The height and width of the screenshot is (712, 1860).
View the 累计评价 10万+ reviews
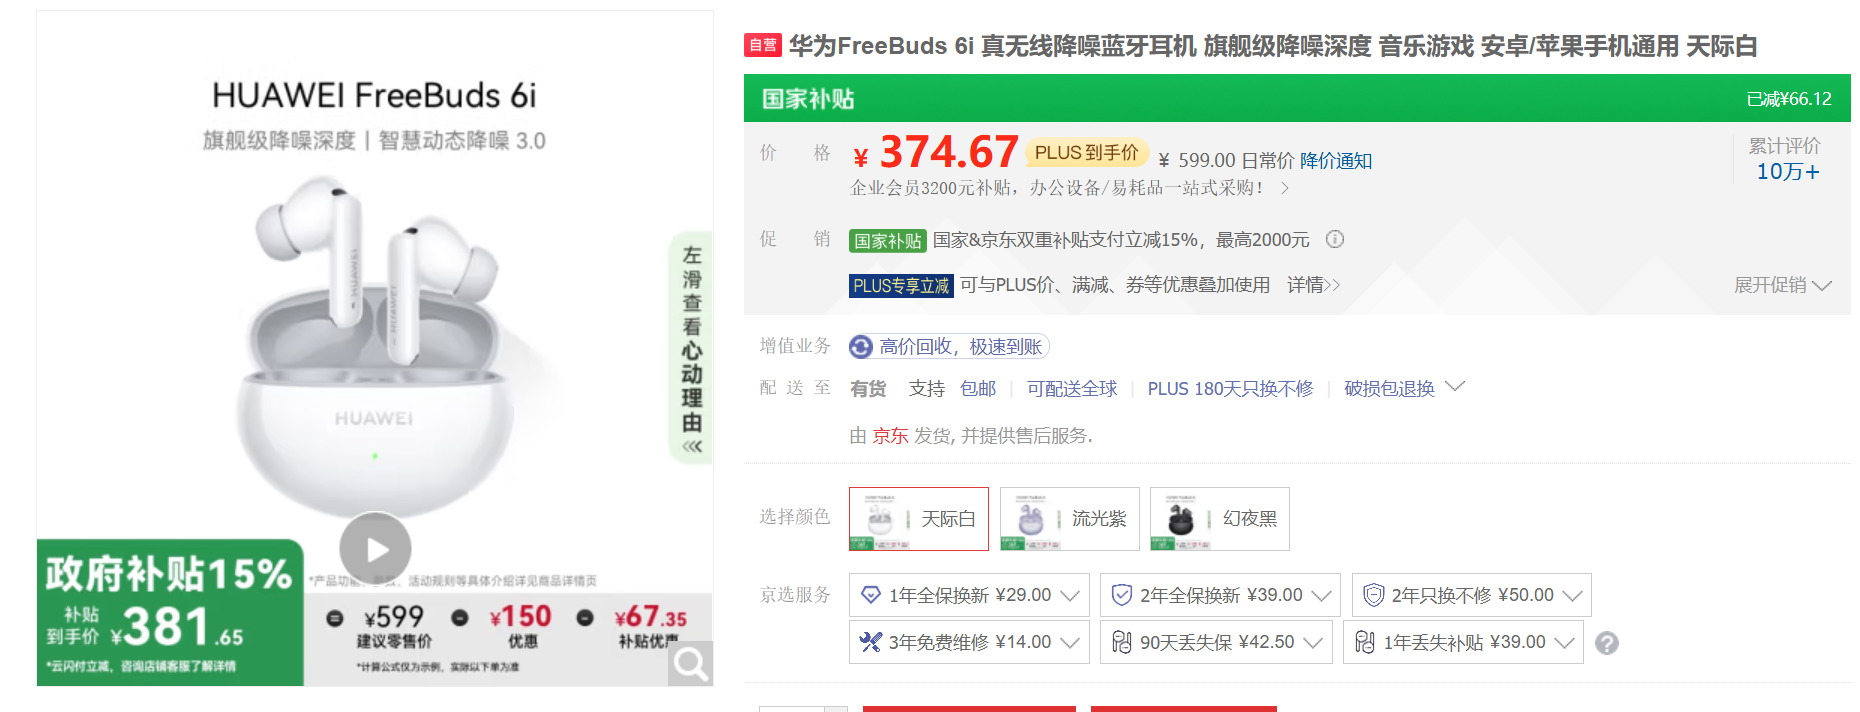[x=1786, y=160]
